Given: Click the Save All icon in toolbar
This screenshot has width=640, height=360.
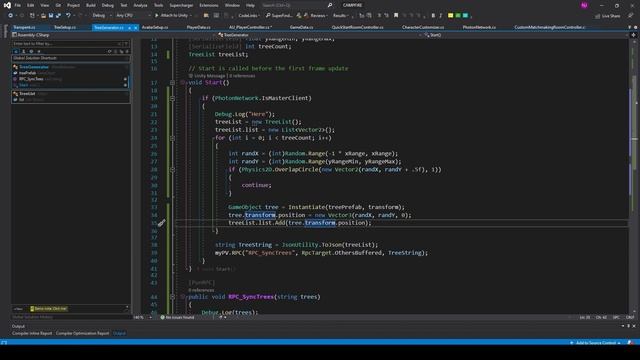Looking at the screenshot, I should tap(58, 16).
